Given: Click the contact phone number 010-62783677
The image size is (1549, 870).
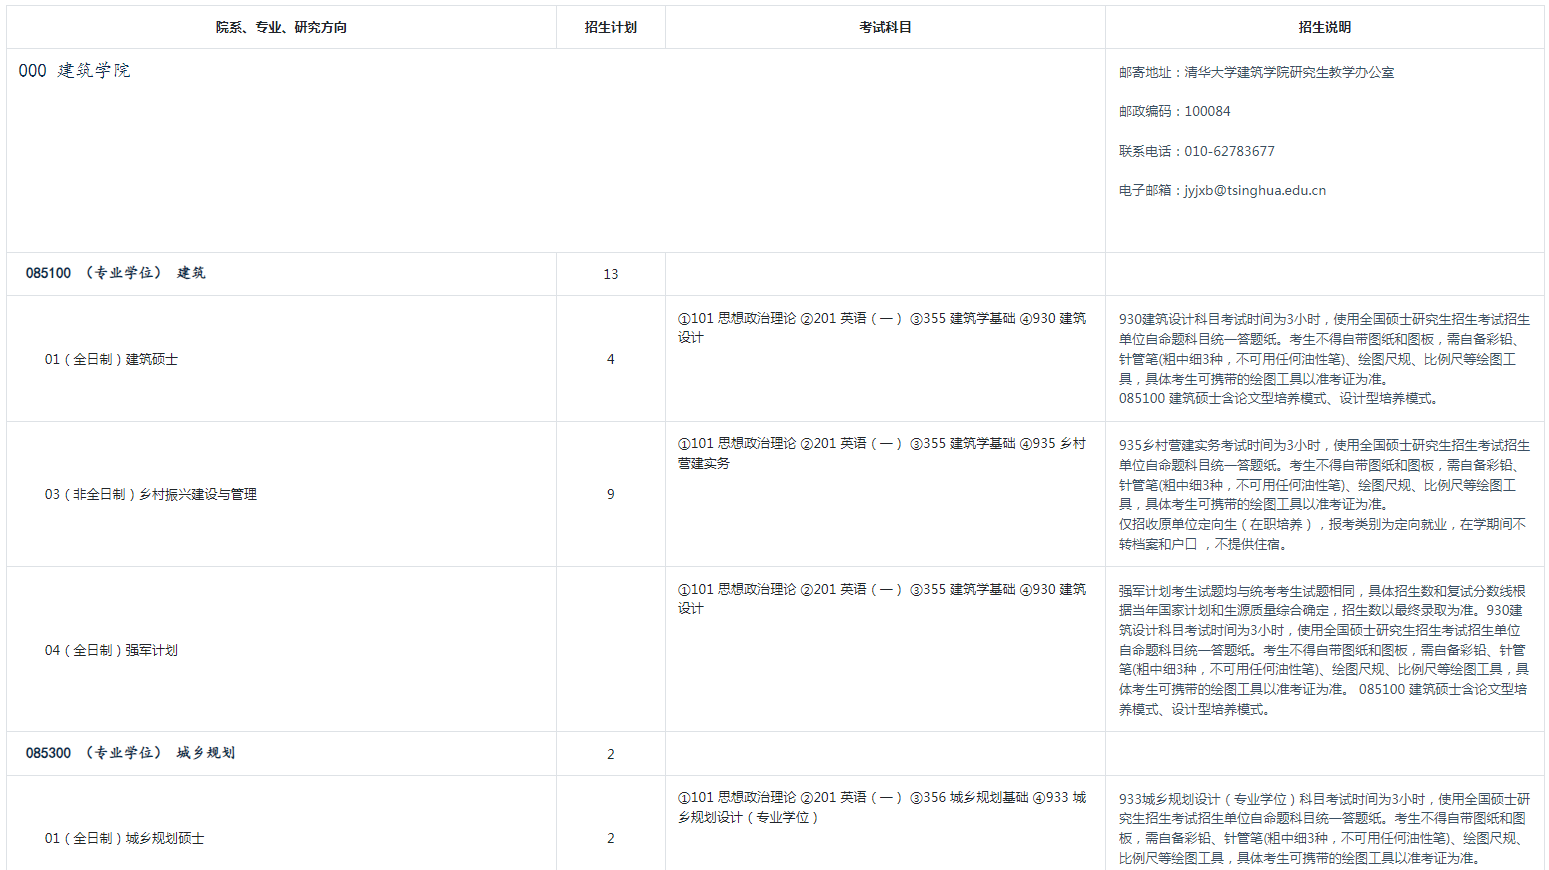Looking at the screenshot, I should (x=1229, y=152).
